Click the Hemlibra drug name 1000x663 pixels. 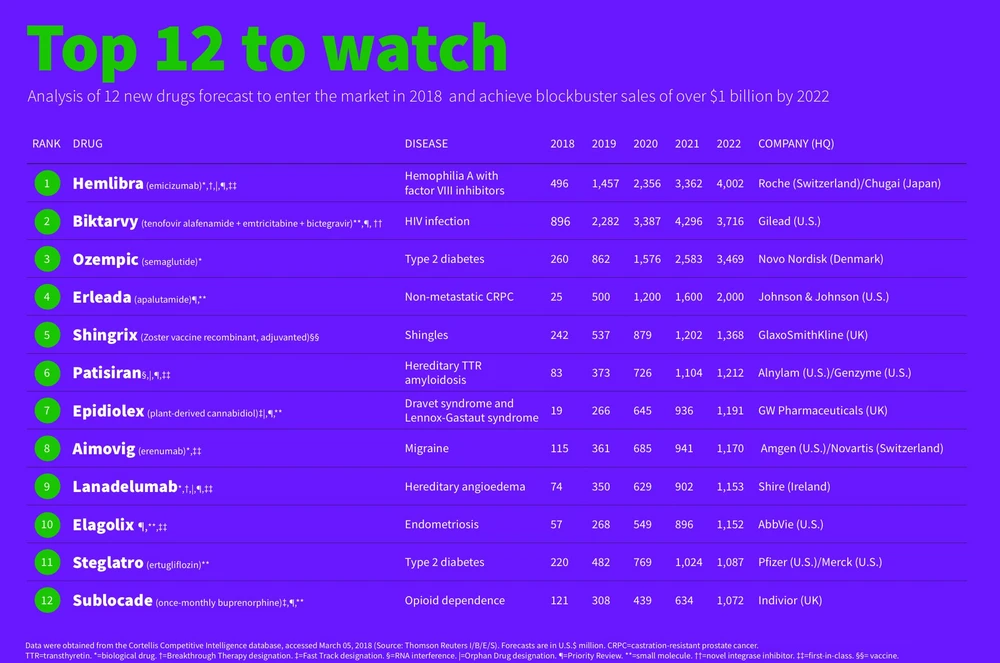108,183
